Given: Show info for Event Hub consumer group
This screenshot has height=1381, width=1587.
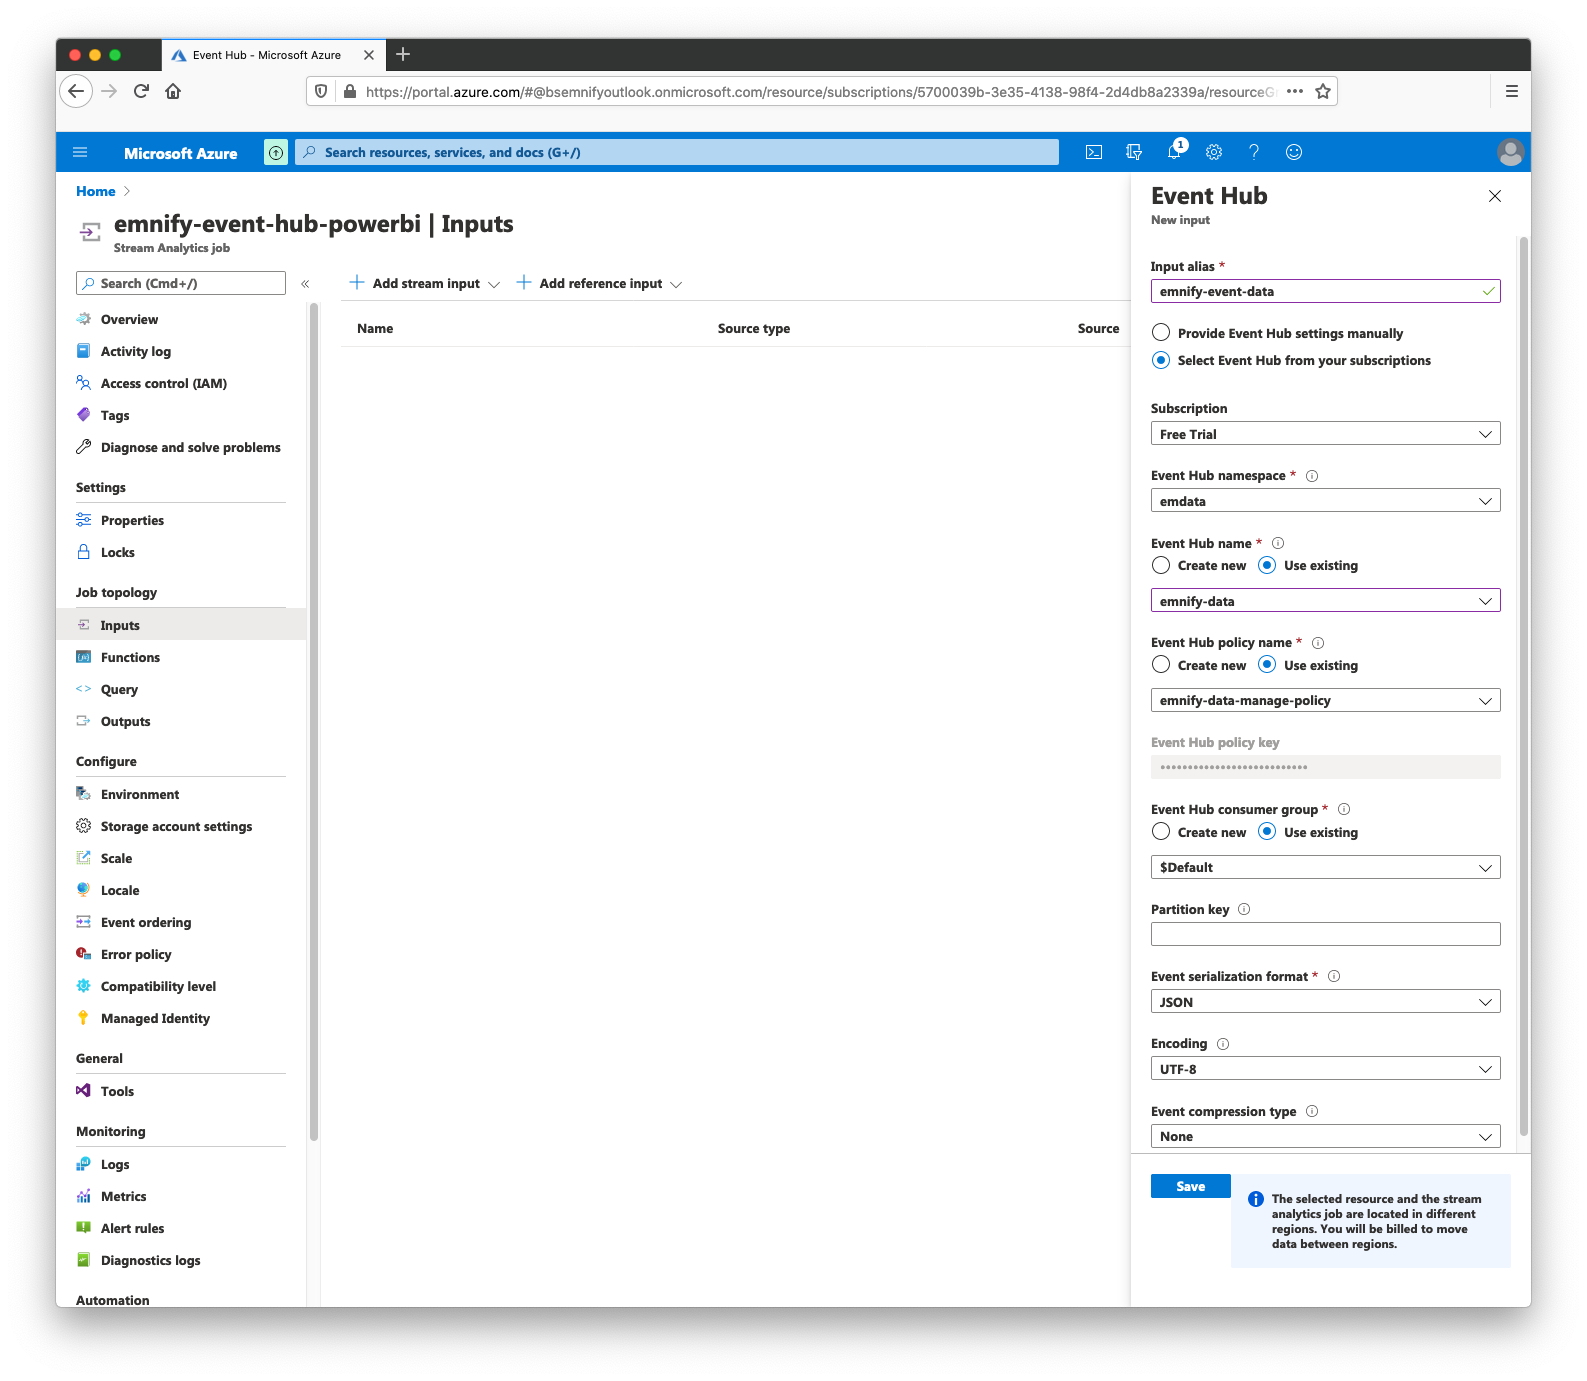Looking at the screenshot, I should tap(1344, 810).
